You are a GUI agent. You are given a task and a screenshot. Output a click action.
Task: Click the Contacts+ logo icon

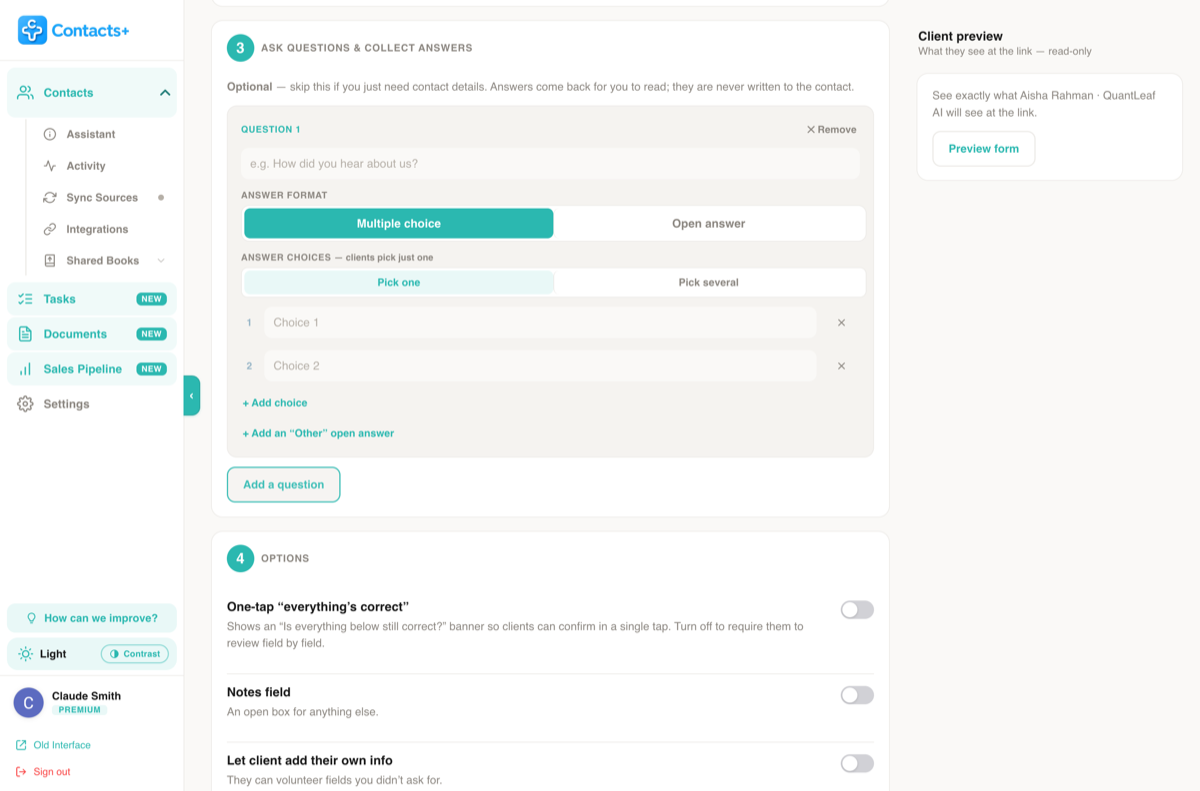(x=32, y=30)
